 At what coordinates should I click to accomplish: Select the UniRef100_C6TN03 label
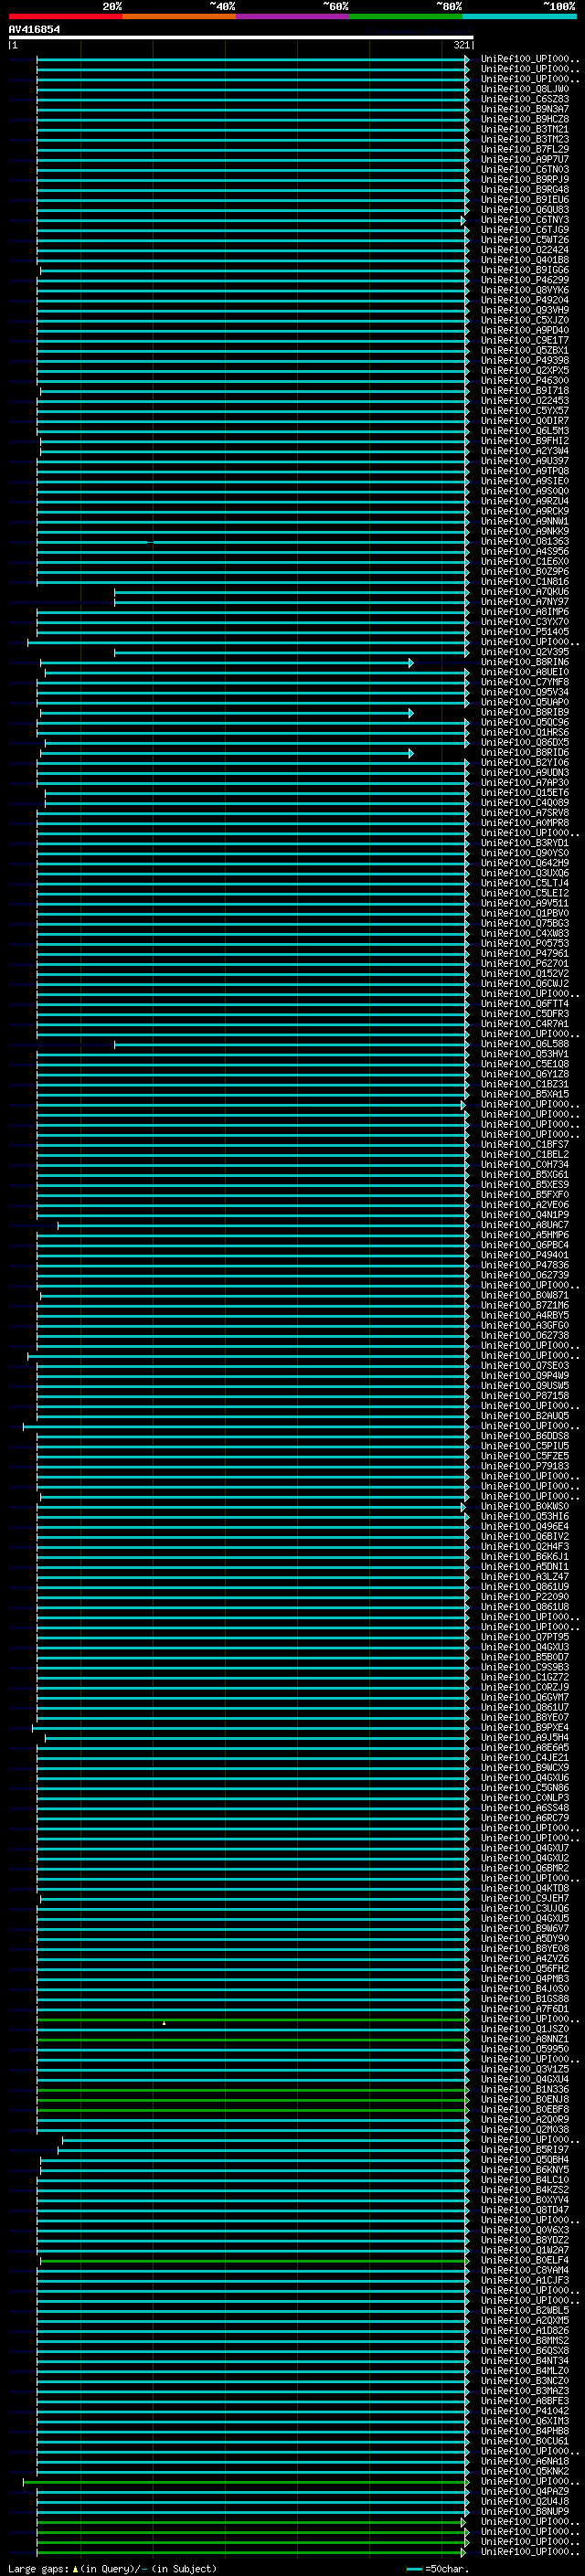525,169
